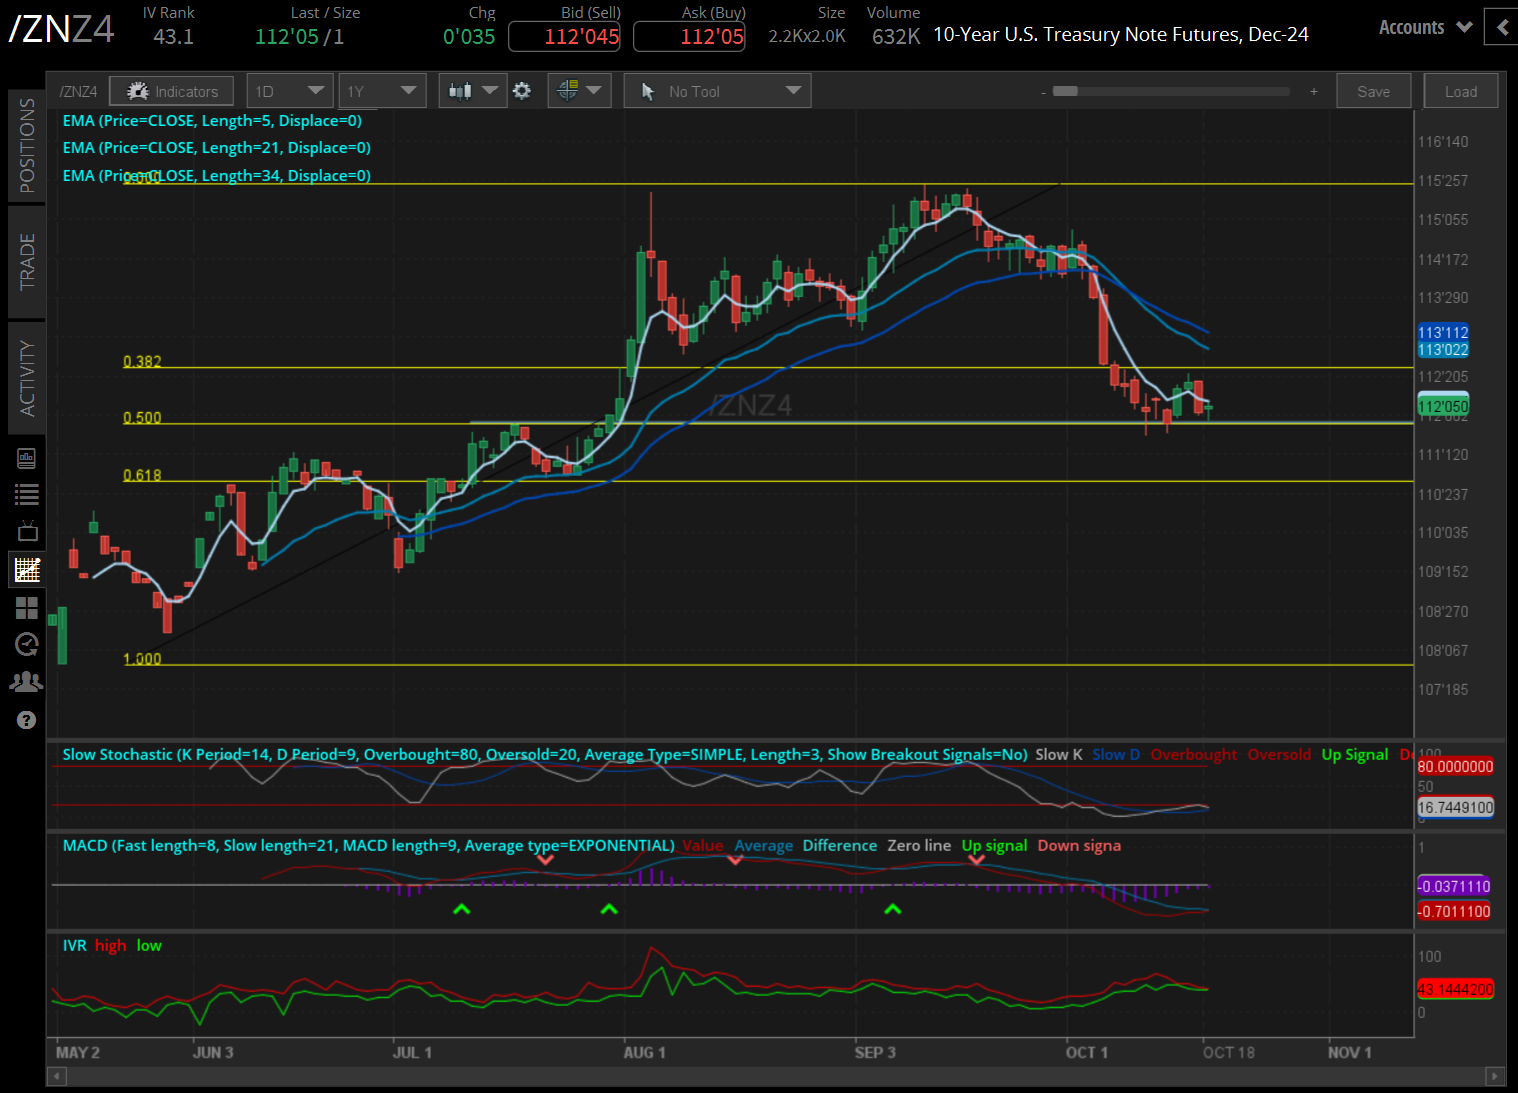Select the Chart icon in the left sidebar
1518x1093 pixels.
pyautogui.click(x=27, y=569)
